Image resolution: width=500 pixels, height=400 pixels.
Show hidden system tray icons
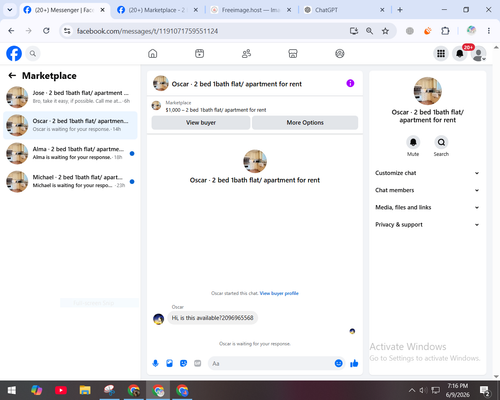coord(412,390)
